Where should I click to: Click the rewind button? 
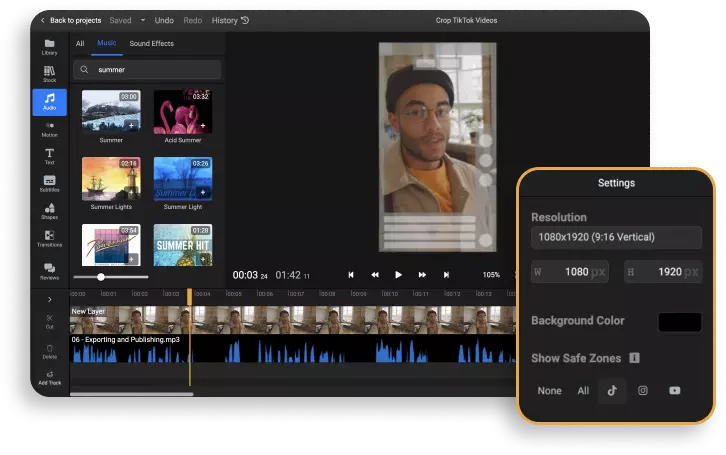click(x=375, y=275)
